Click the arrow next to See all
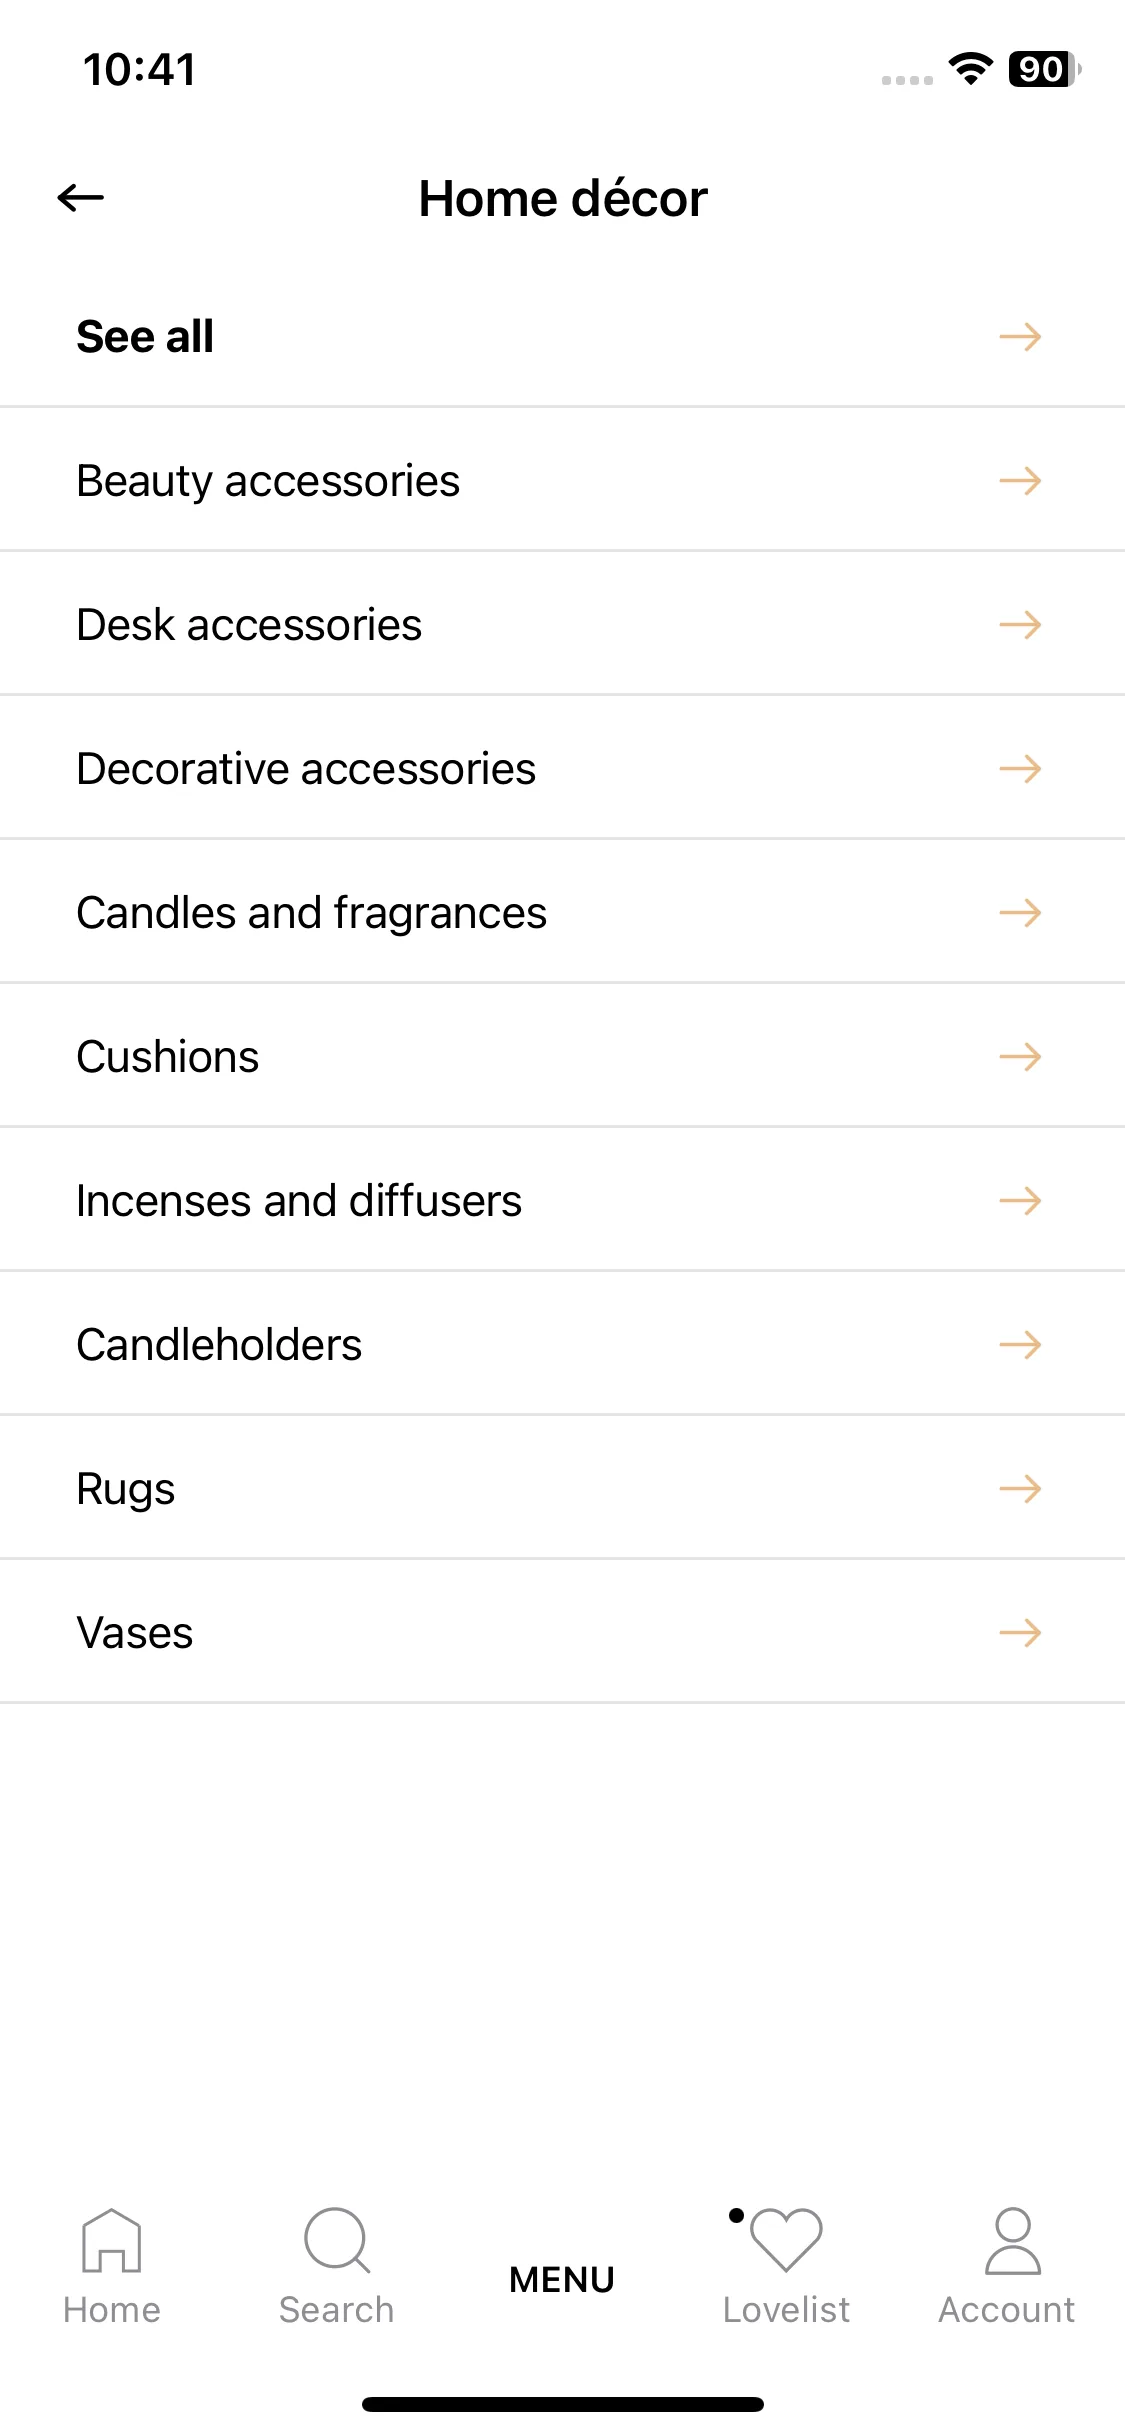Image resolution: width=1125 pixels, height=2436 pixels. [1020, 337]
